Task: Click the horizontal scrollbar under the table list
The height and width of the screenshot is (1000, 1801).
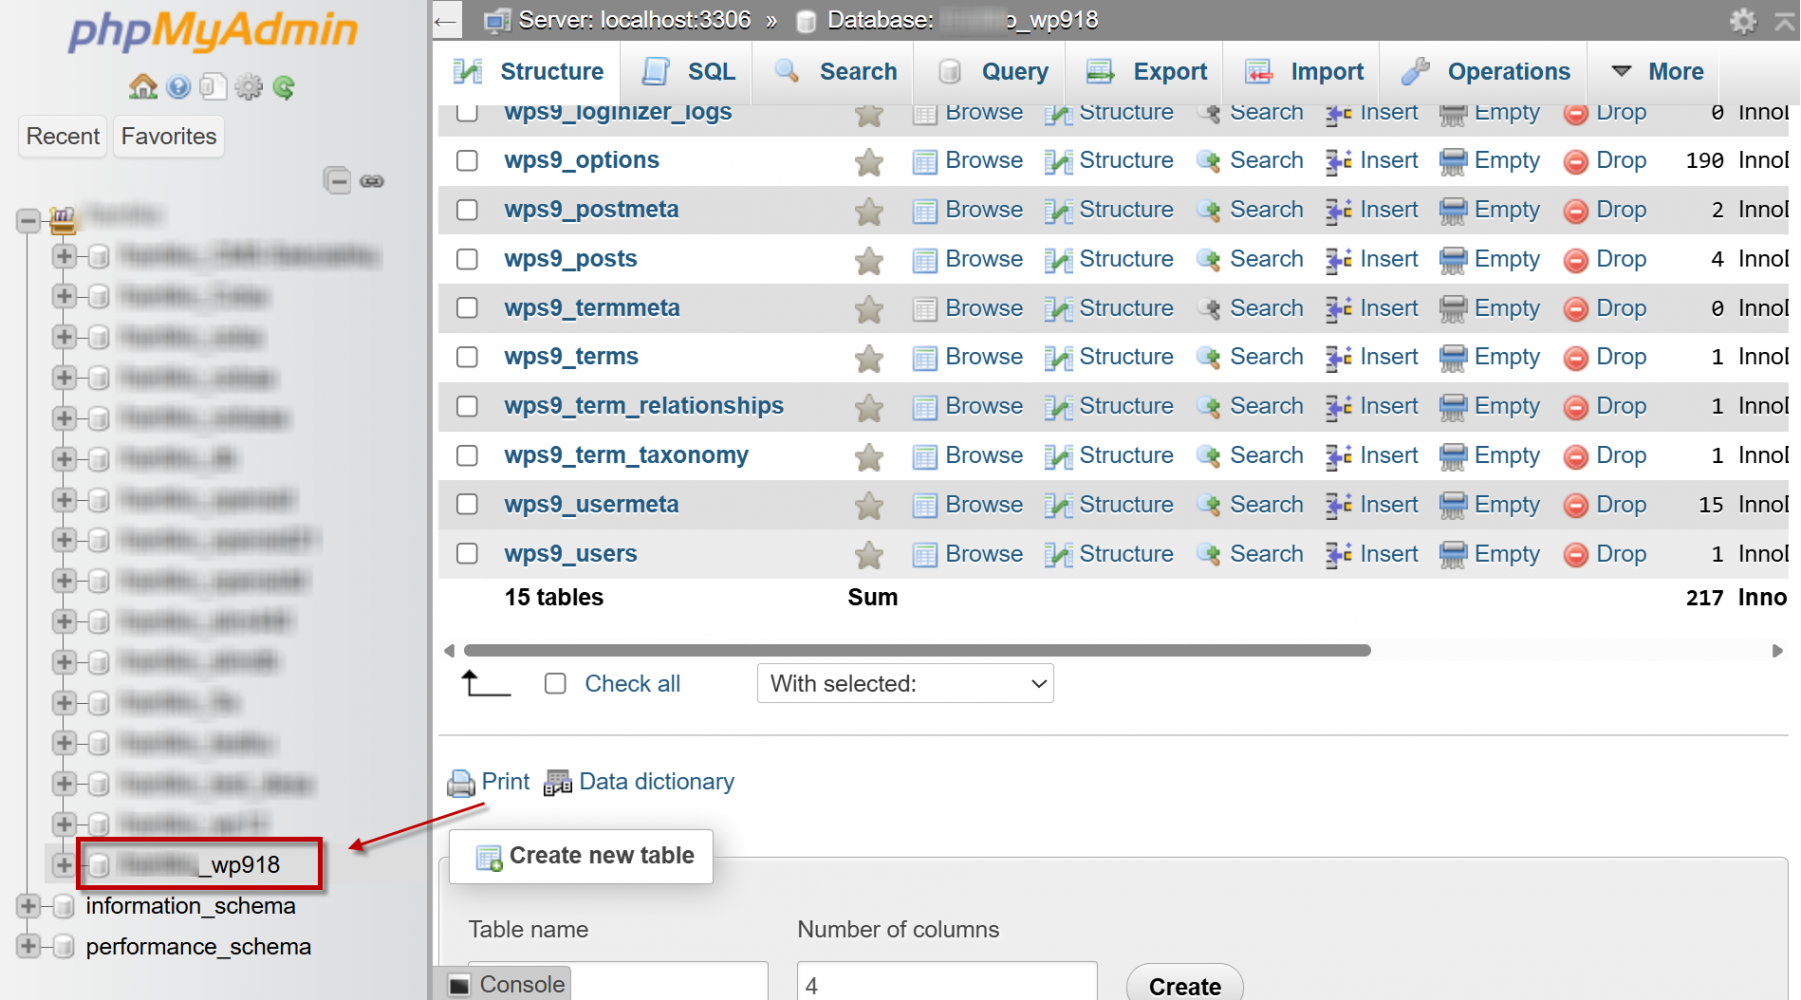Action: point(916,651)
